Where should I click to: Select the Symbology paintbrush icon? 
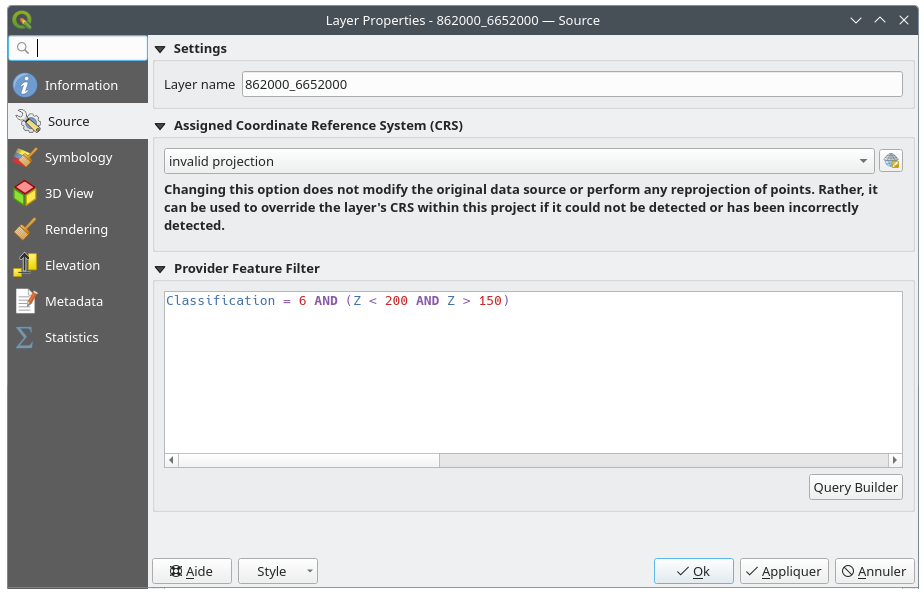[x=25, y=157]
